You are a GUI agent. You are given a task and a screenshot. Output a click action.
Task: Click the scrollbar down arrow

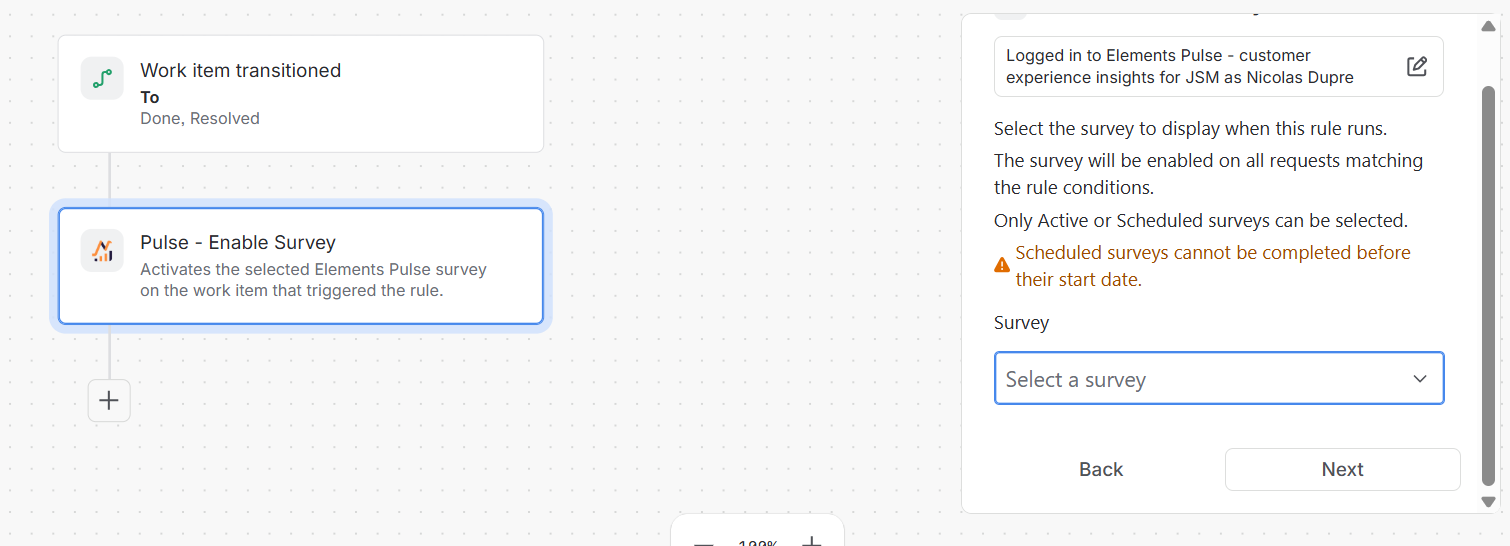pos(1488,502)
